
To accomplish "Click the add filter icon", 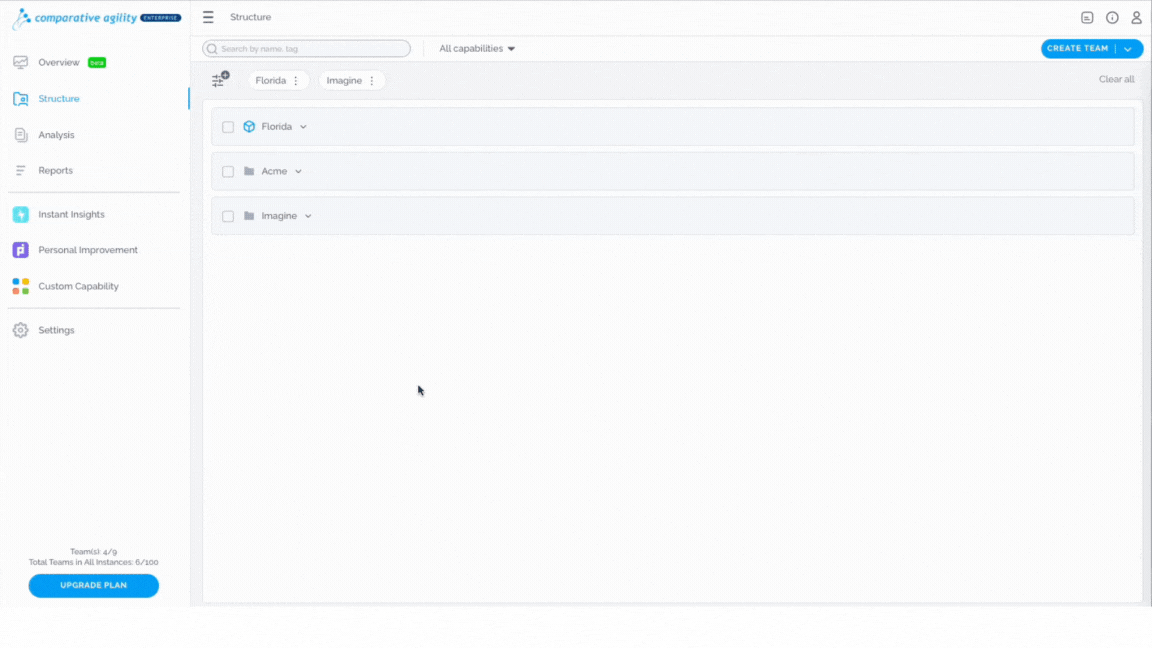I will (220, 79).
